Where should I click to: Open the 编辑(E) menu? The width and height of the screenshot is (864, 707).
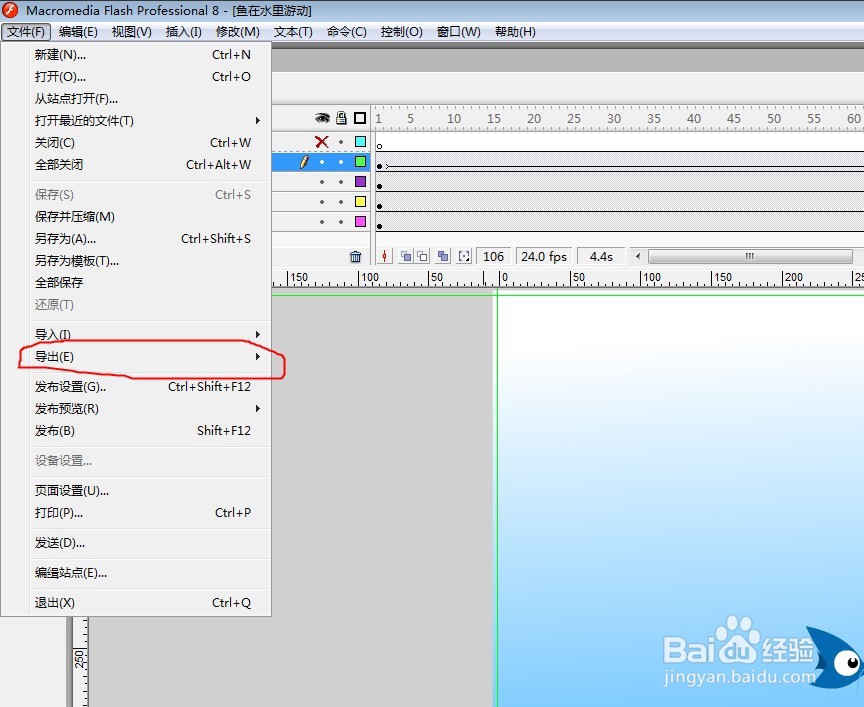point(78,32)
